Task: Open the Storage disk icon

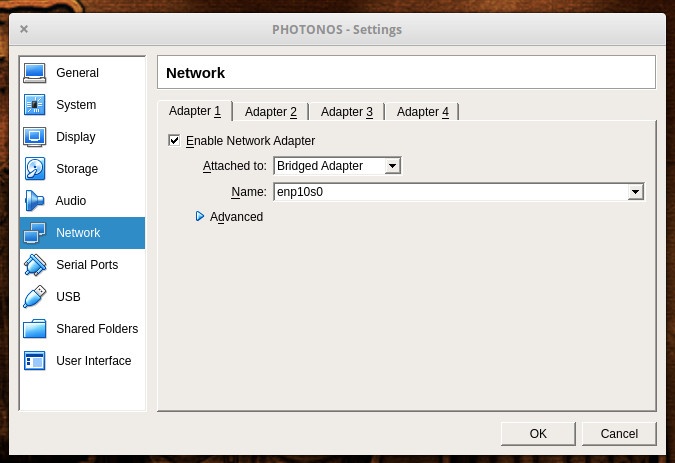Action: [35, 169]
